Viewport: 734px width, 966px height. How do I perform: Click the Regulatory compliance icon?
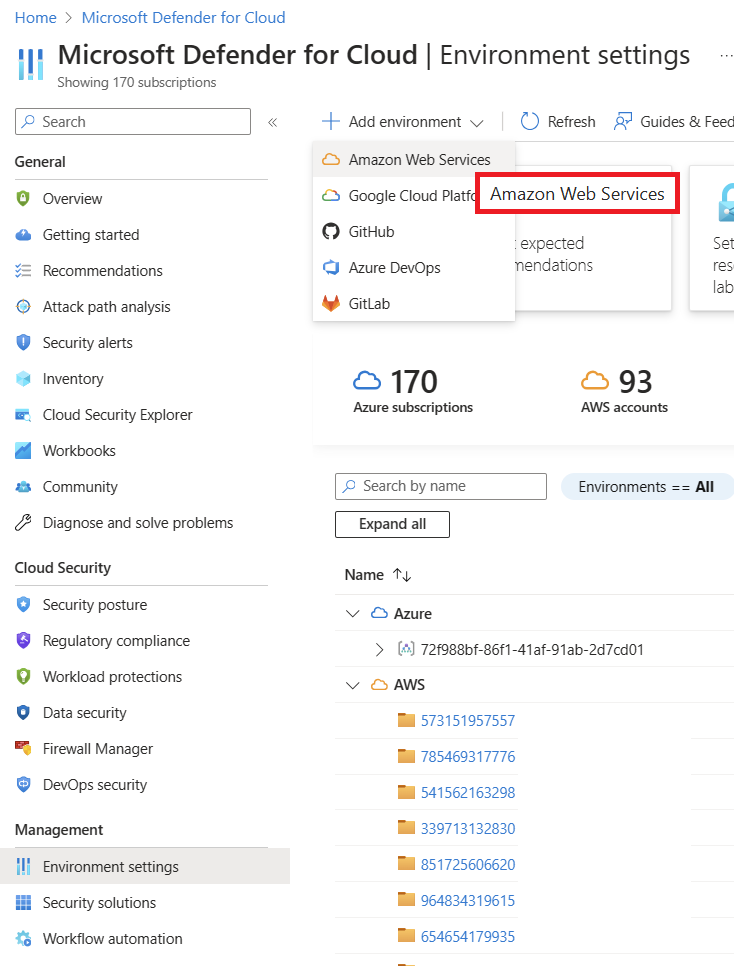click(x=23, y=640)
